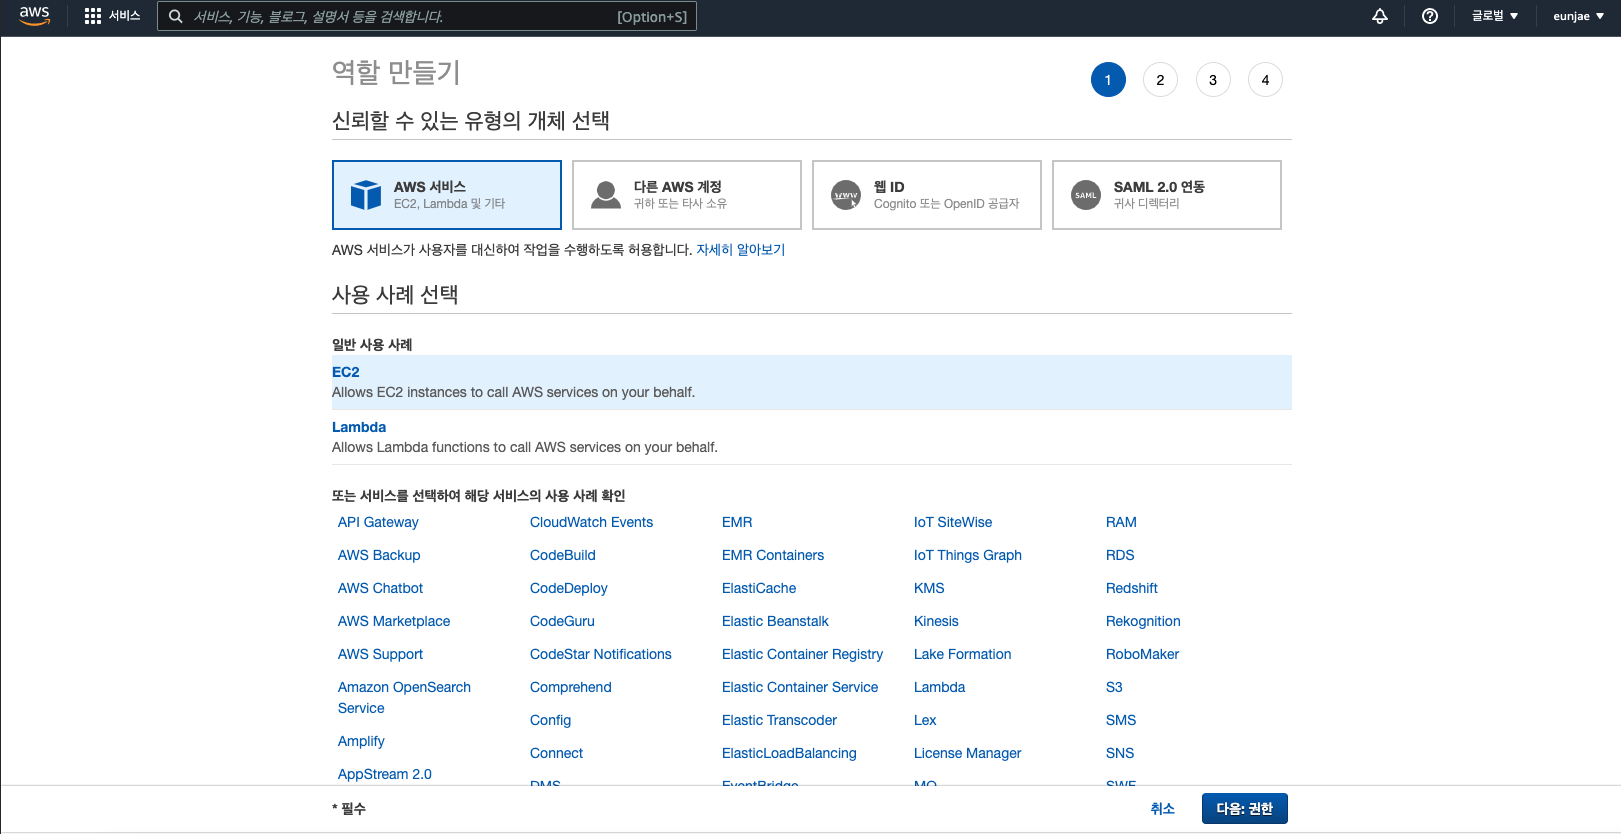Focus the services search input field

pyautogui.click(x=427, y=16)
